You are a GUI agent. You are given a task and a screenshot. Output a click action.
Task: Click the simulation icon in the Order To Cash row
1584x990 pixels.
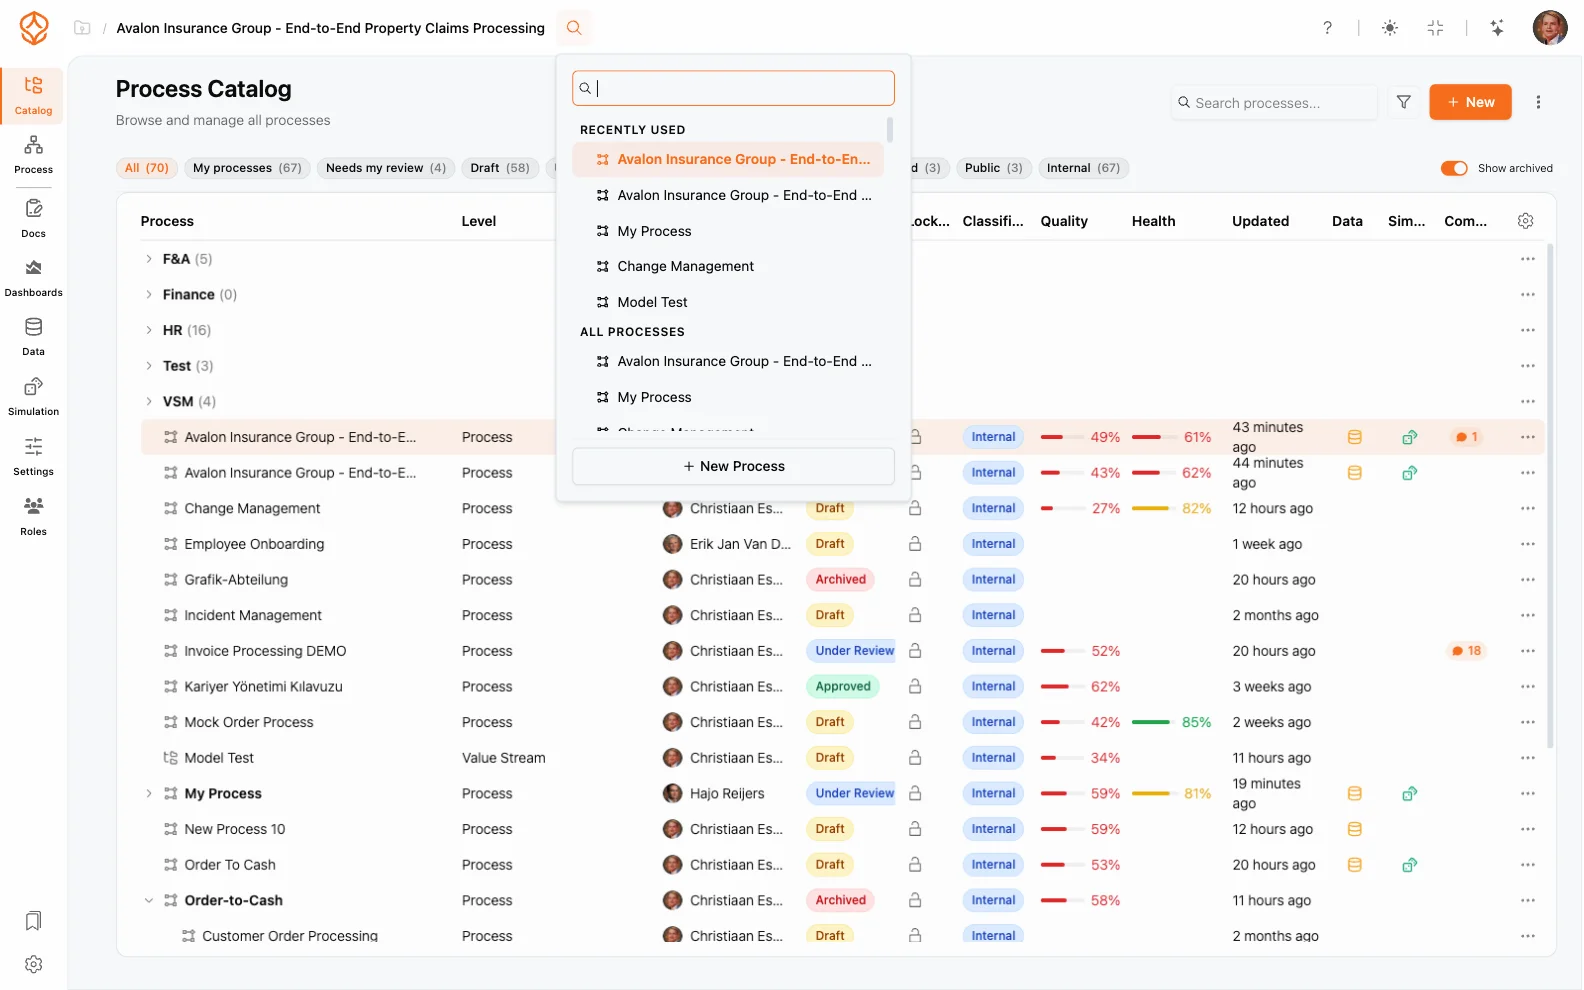pyautogui.click(x=1409, y=865)
